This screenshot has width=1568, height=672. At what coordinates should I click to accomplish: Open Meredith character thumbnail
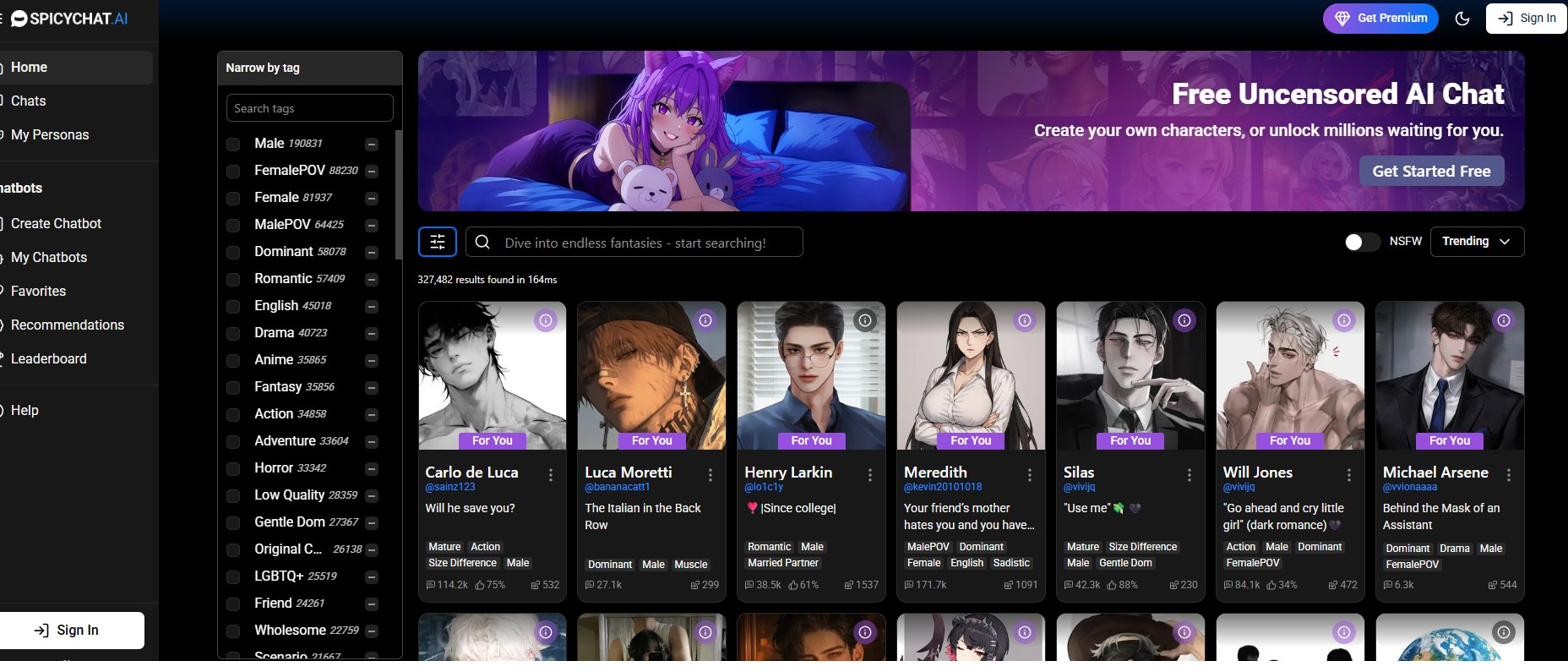(x=970, y=376)
